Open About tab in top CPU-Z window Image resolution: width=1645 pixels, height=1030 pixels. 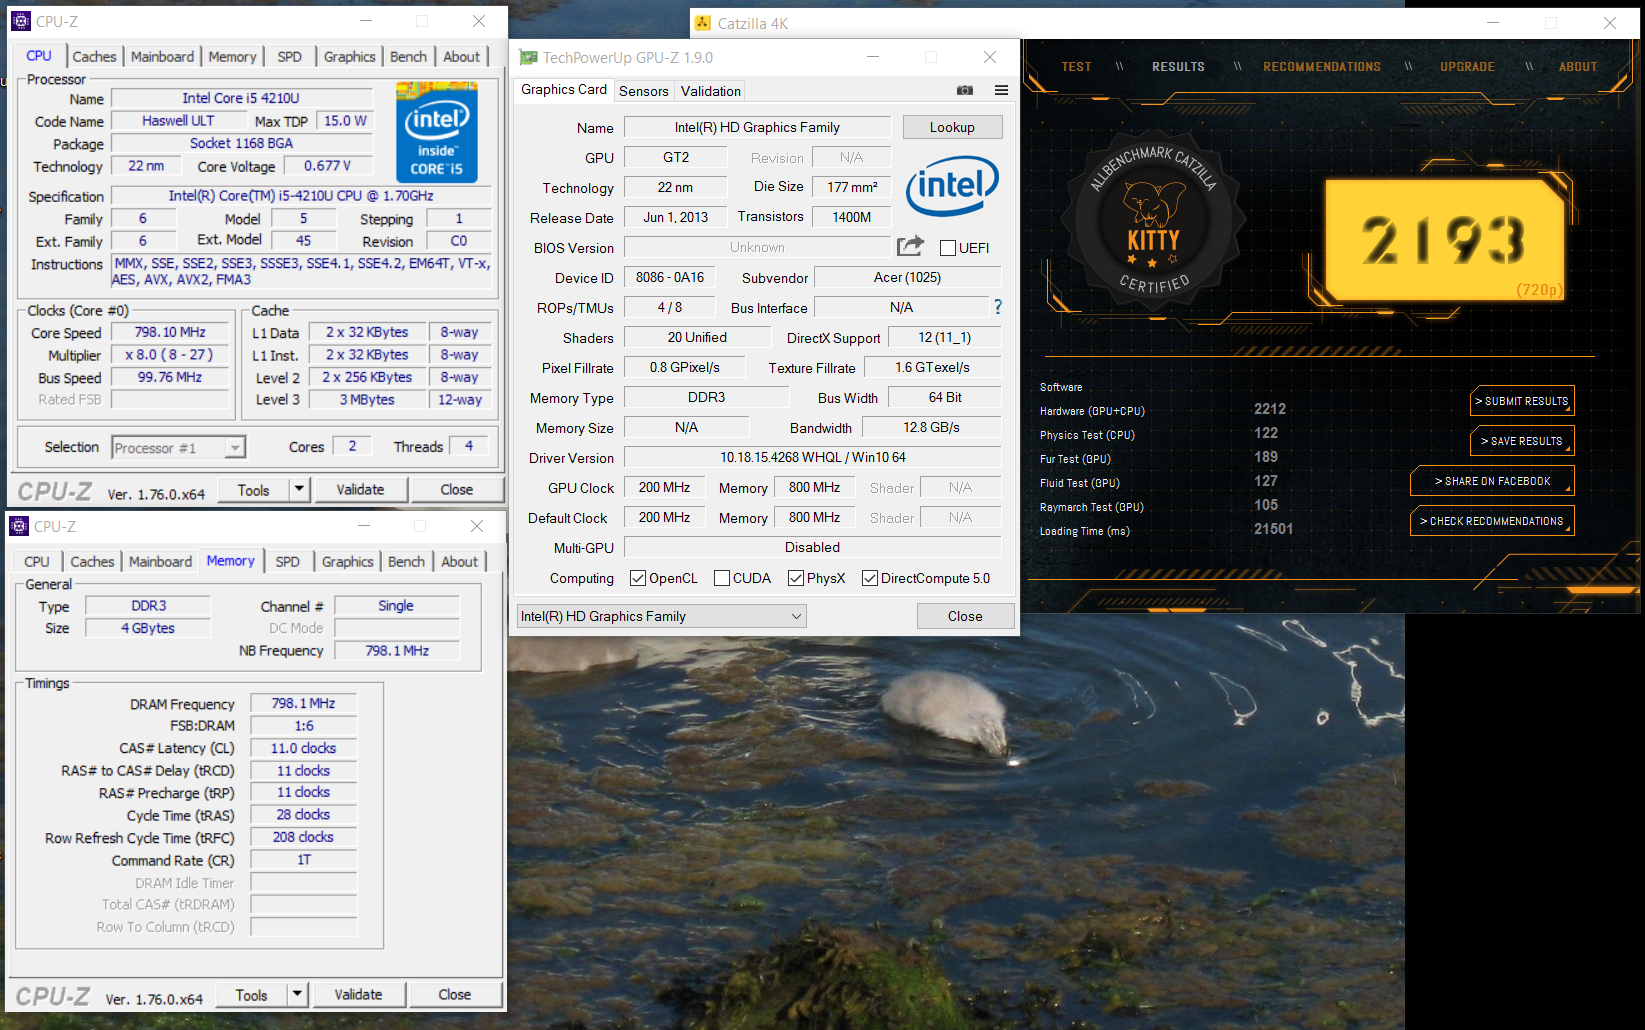461,57
